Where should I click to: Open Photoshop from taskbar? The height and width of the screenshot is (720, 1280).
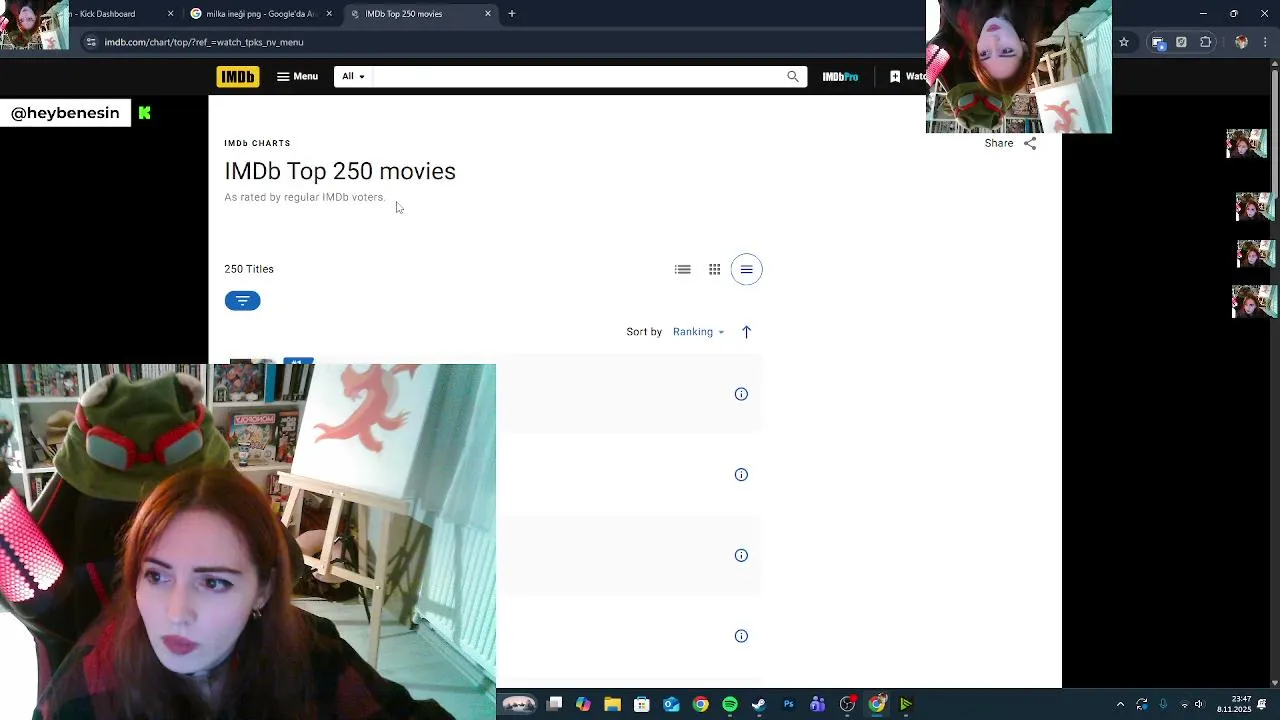[788, 704]
